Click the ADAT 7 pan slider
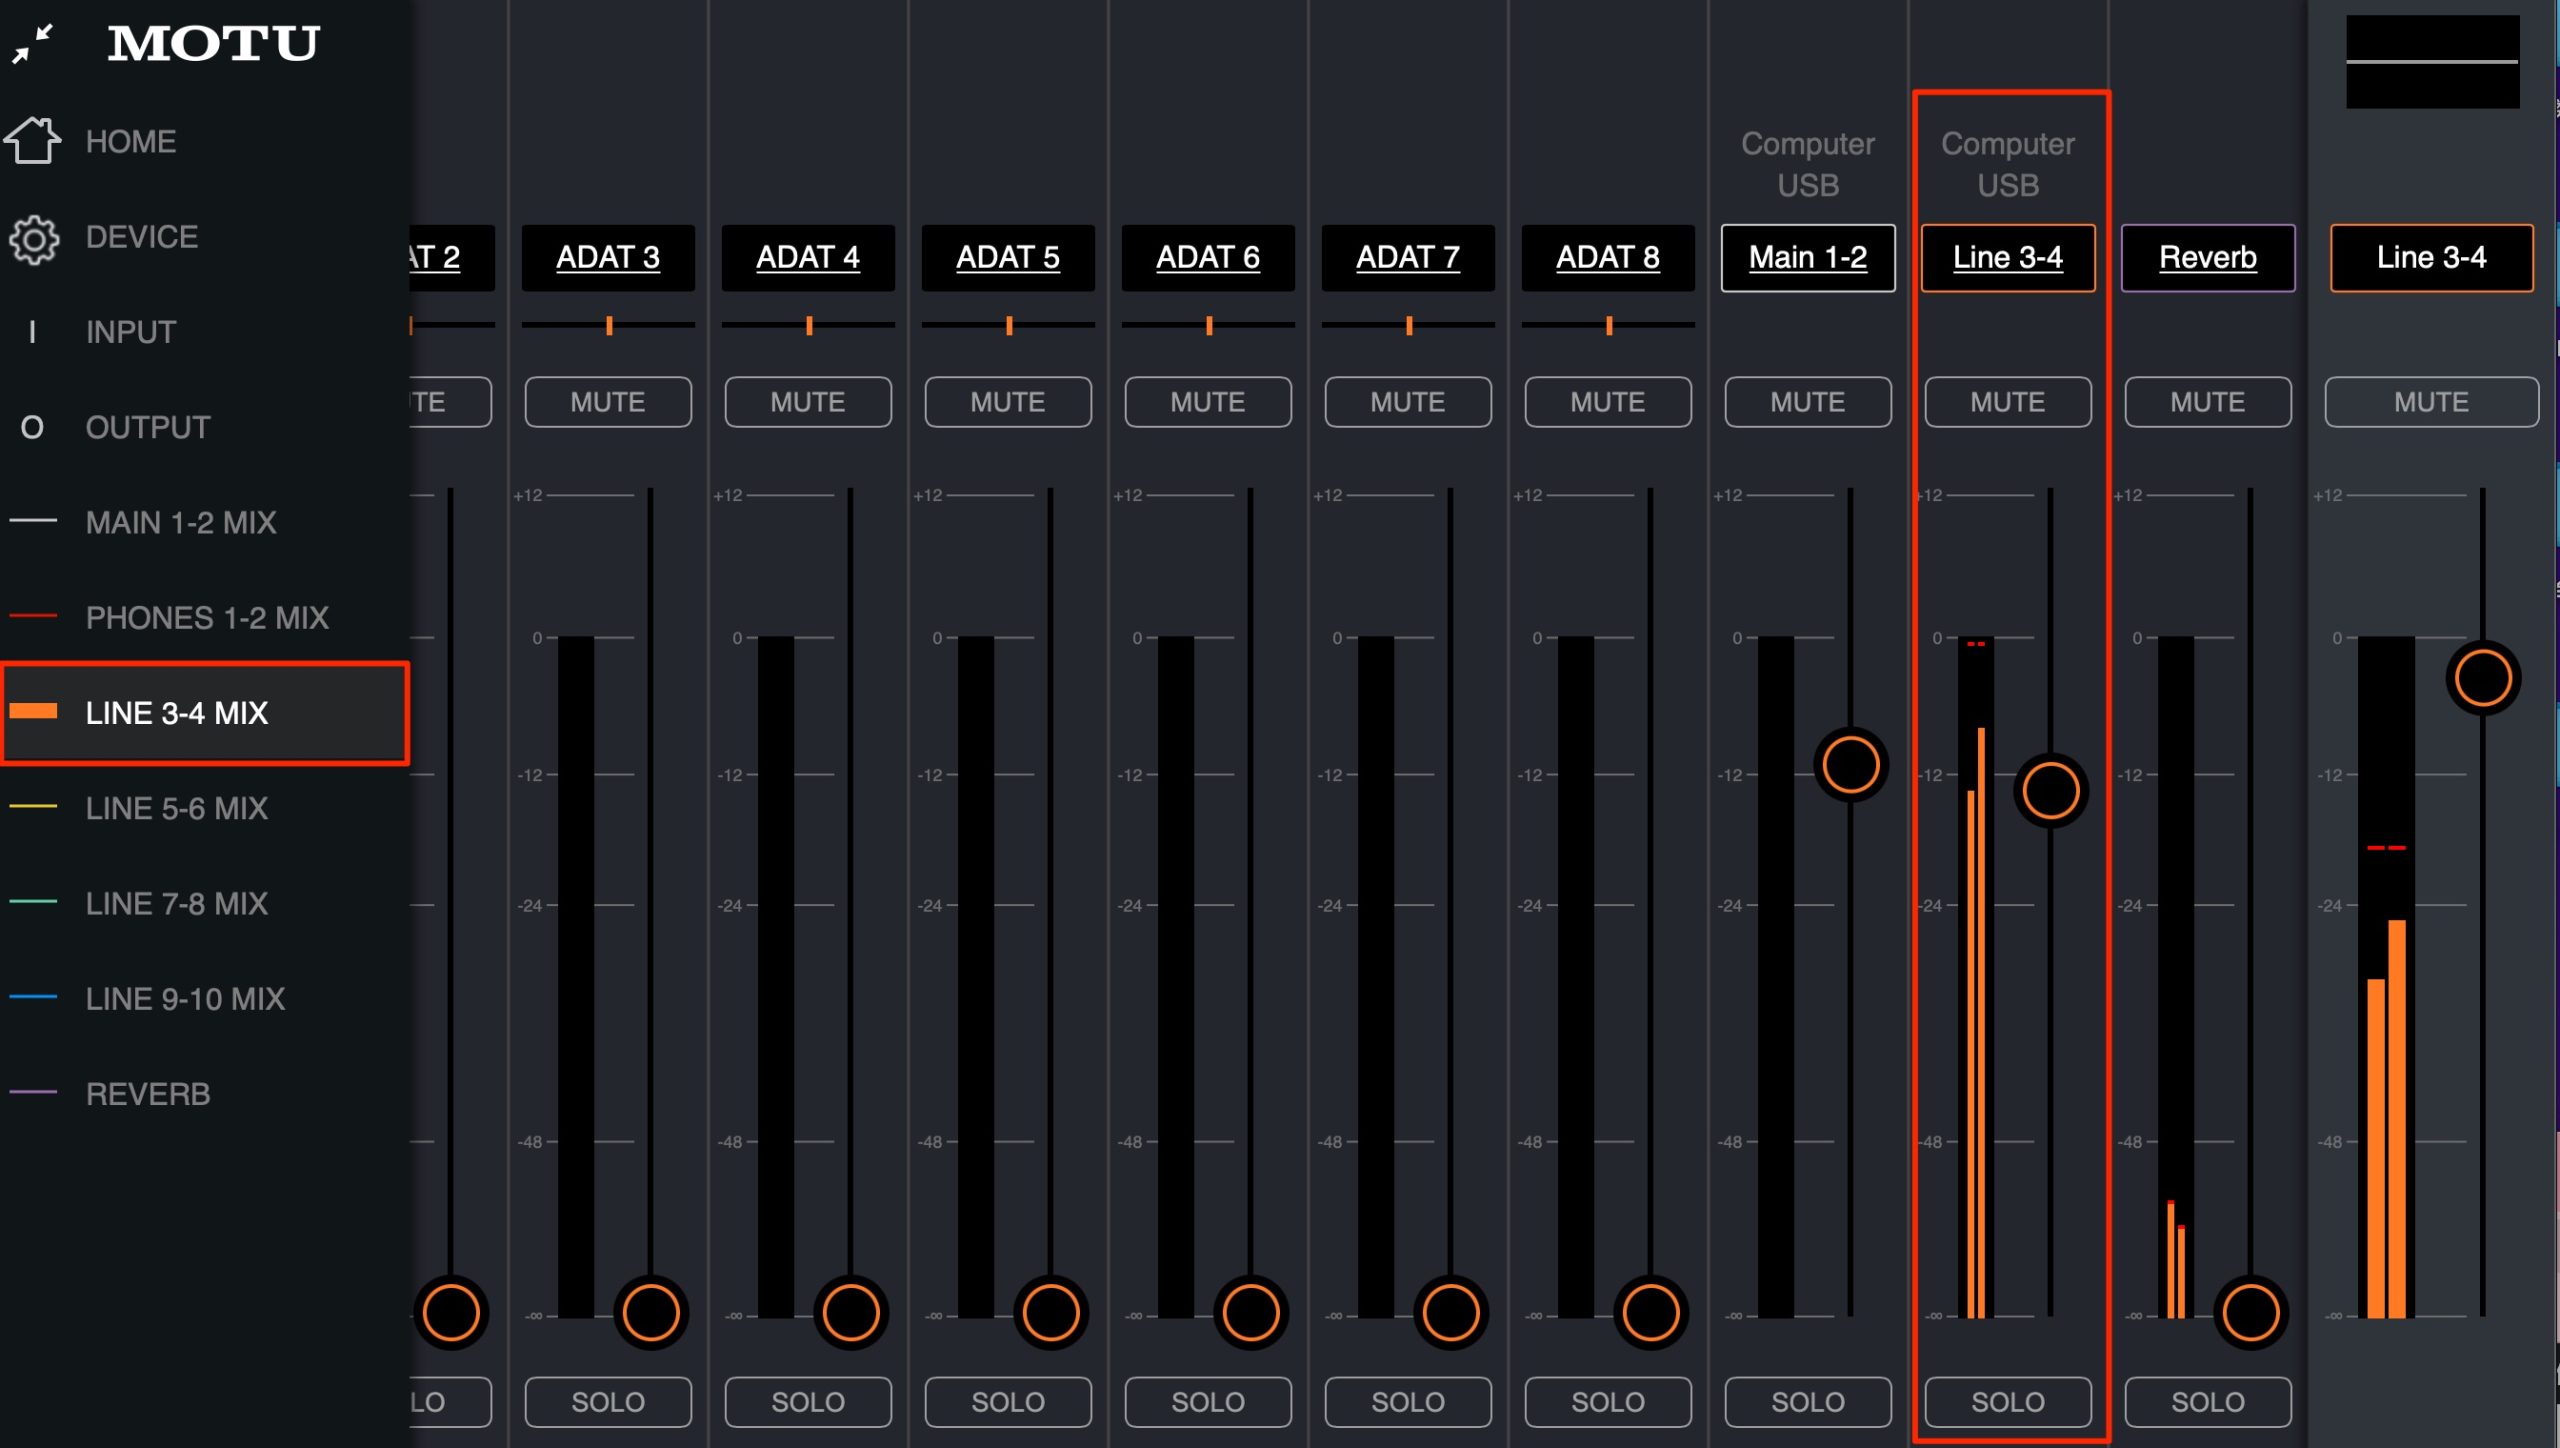This screenshot has height=1448, width=2560. pyautogui.click(x=1408, y=325)
